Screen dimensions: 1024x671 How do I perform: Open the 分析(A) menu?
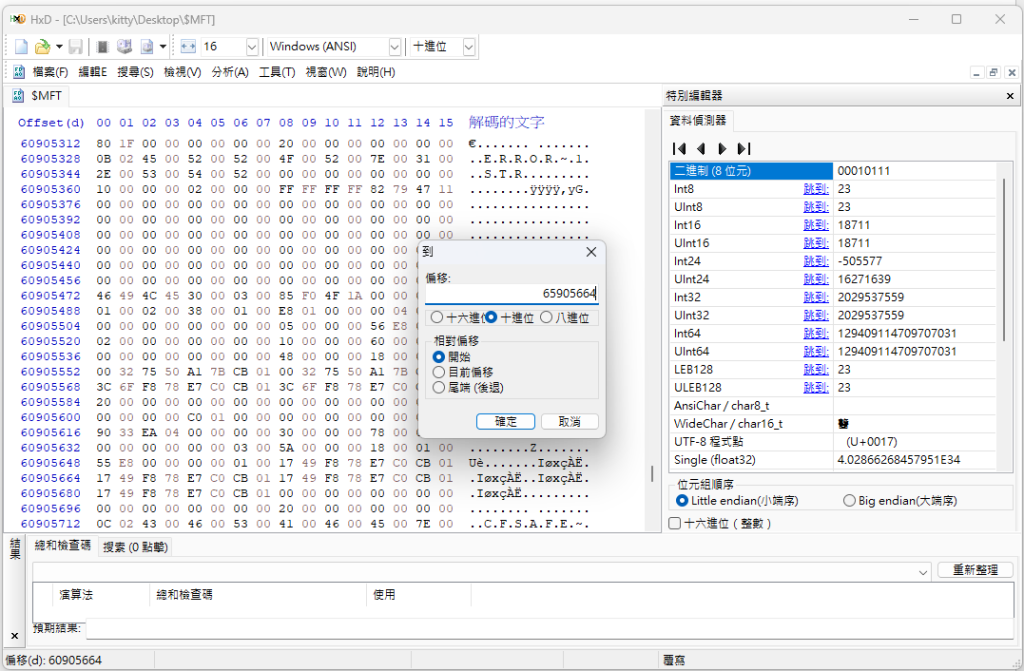(x=230, y=72)
